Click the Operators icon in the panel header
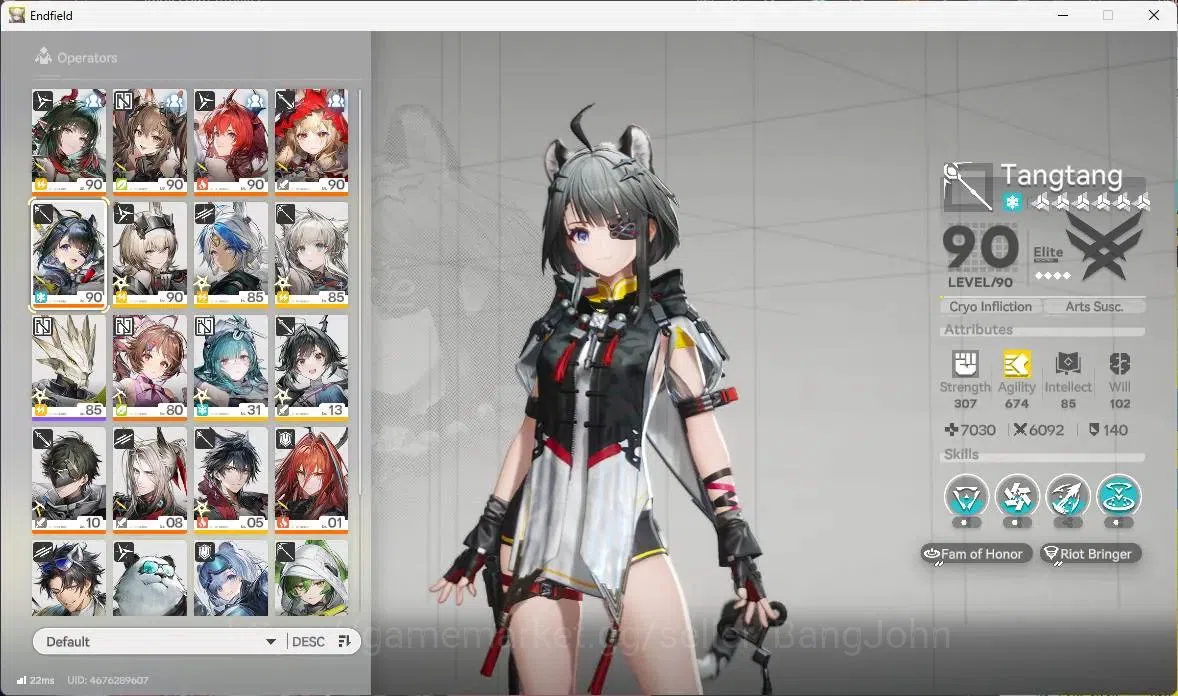Screen dimensions: 1178x696 pos(44,56)
